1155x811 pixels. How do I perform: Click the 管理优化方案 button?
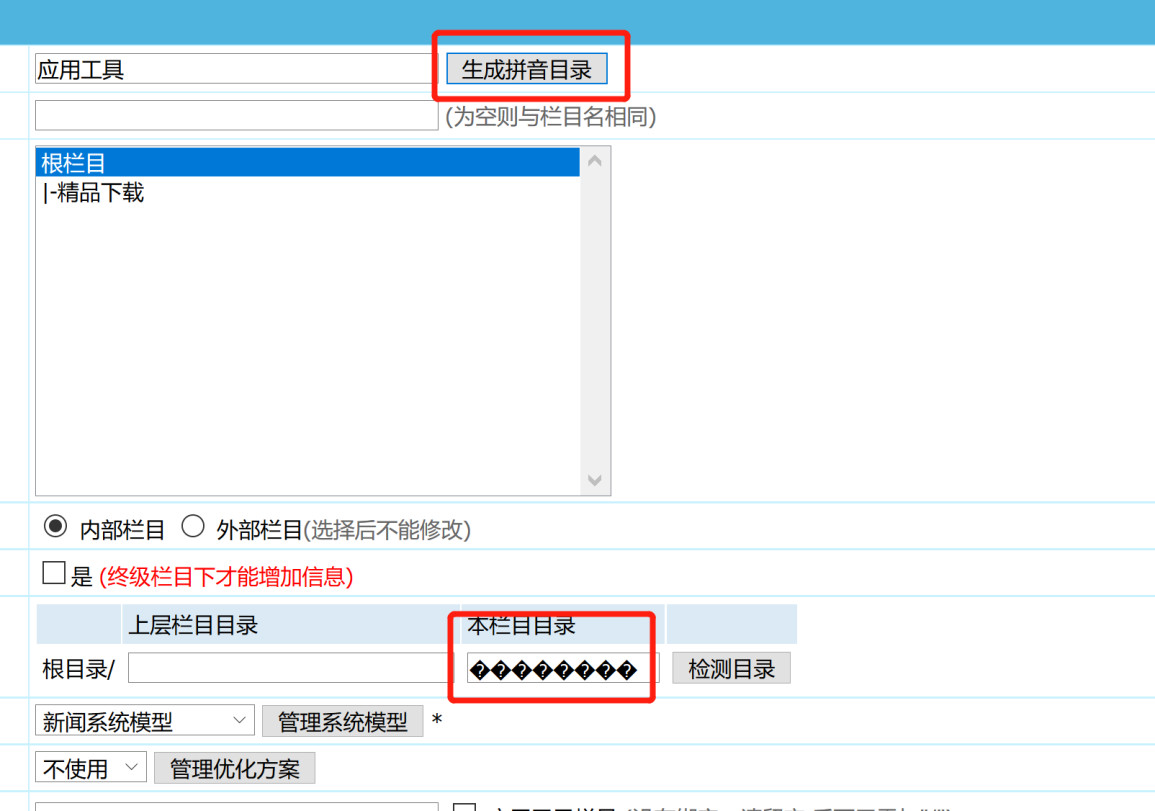[x=234, y=768]
